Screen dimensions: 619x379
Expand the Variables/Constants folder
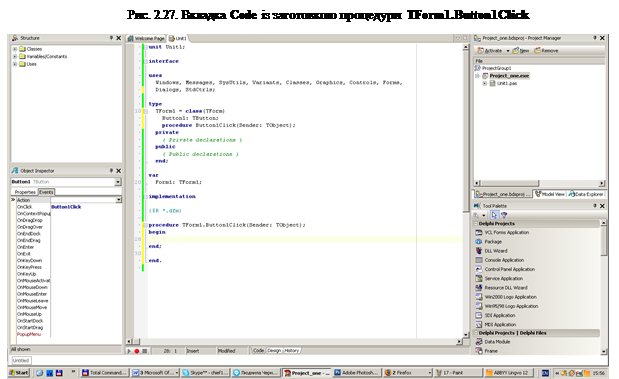pos(15,56)
